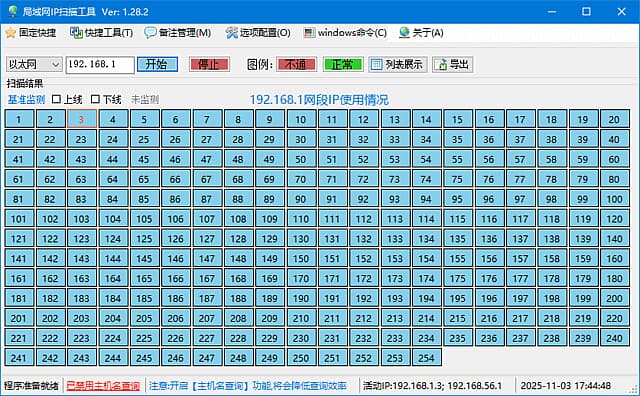640x396 pixels.
Task: Click the star icon beside 固定快捷
Action: pos(11,33)
